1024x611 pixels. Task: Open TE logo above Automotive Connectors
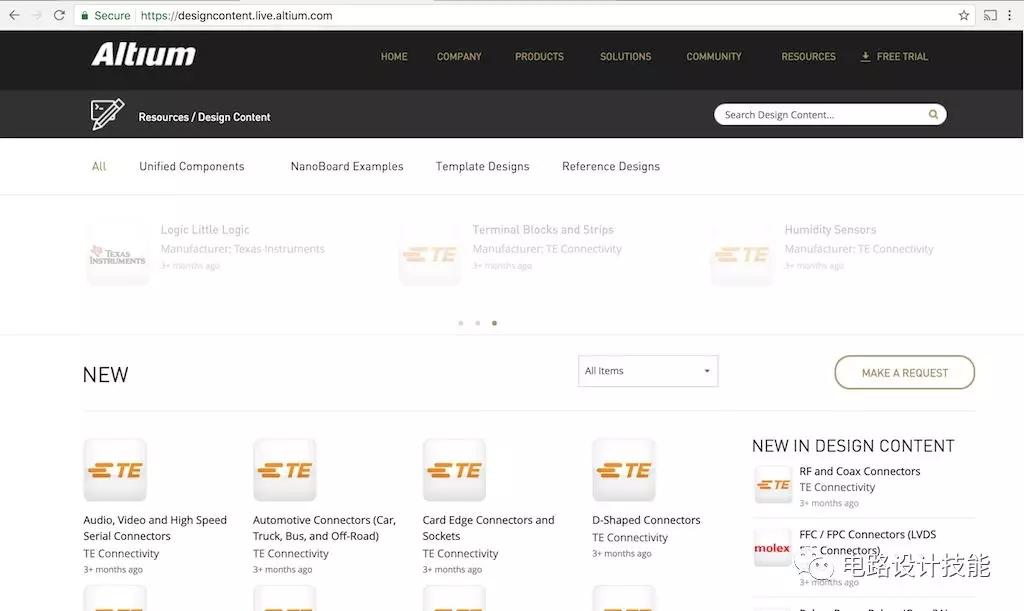click(285, 470)
